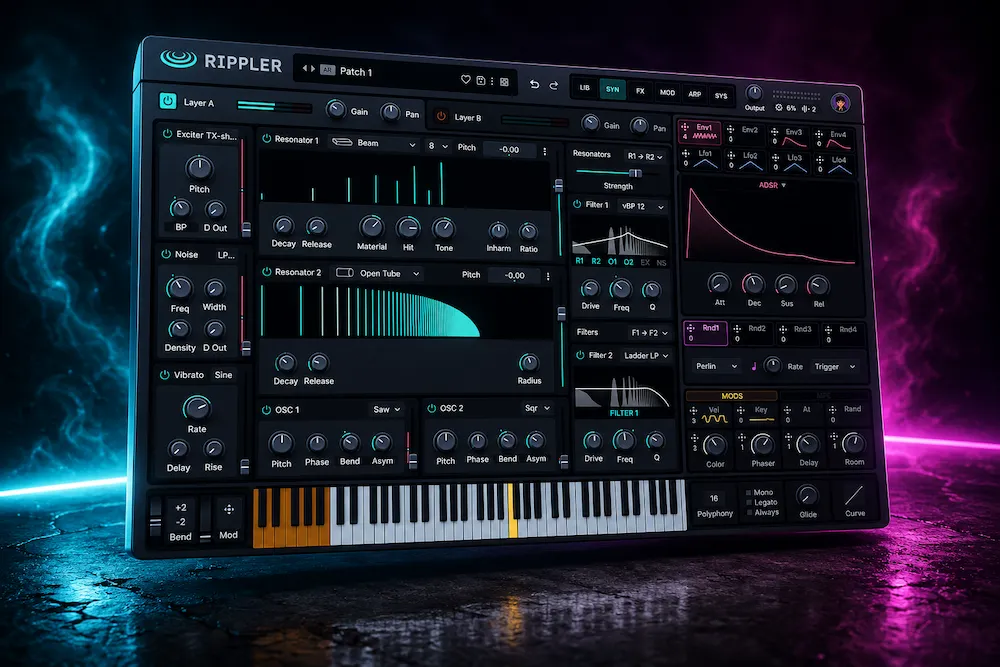This screenshot has width=1000, height=667.
Task: Click the Output volume knob
Action: point(754,93)
